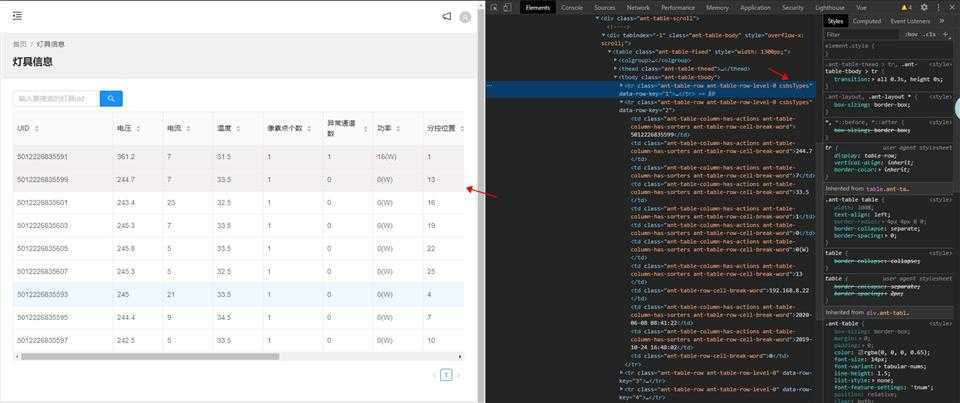Collapse the tr data-row-key 2 node
Image resolution: width=960 pixels, height=403 pixels.
(622, 102)
